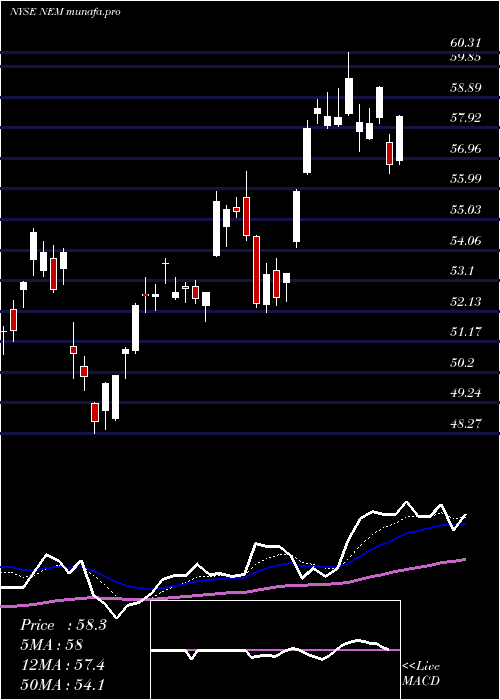
Task: Select the 57.92 price level label
Action: [466, 118]
